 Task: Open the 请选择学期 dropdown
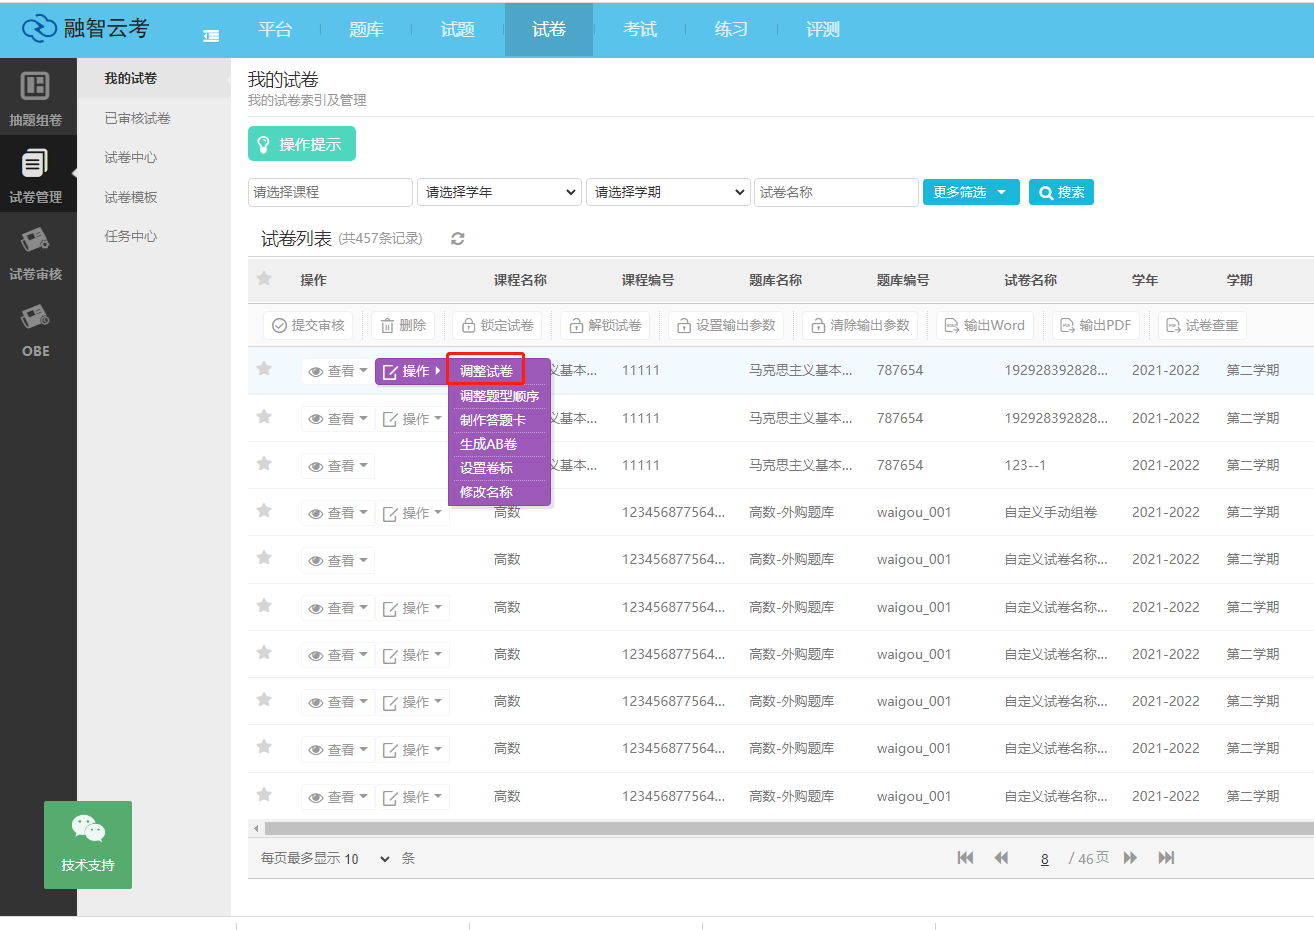tap(668, 192)
